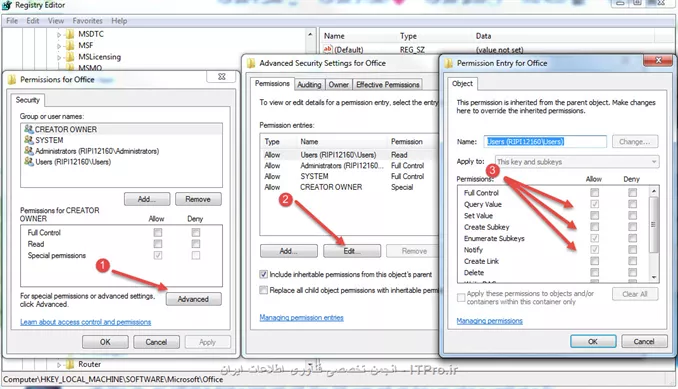Click the Router folder icon in tree
Screen dimensions: 678x389
[70, 364]
